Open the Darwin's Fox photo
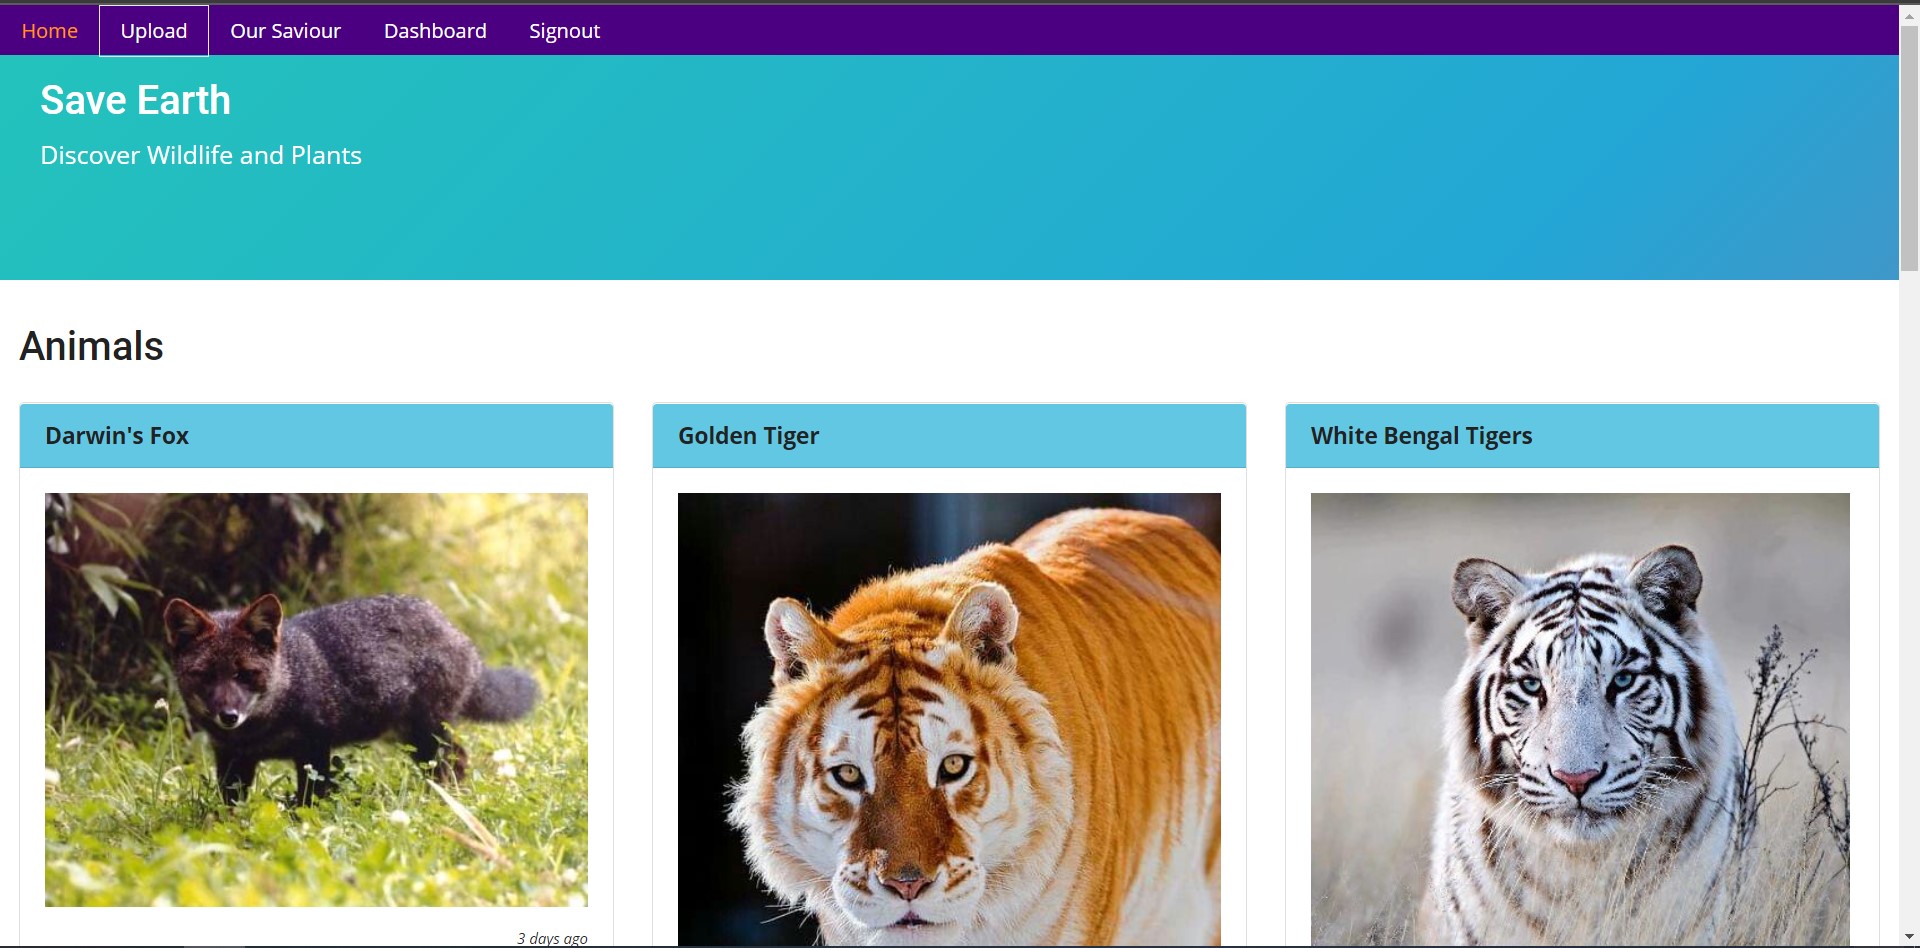Image resolution: width=1920 pixels, height=948 pixels. 316,700
